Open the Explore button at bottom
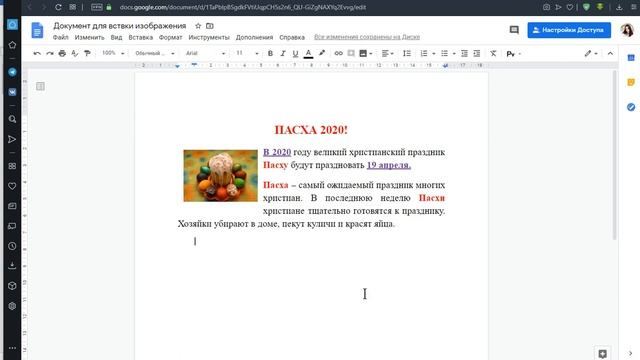This screenshot has width=640, height=360. click(602, 353)
